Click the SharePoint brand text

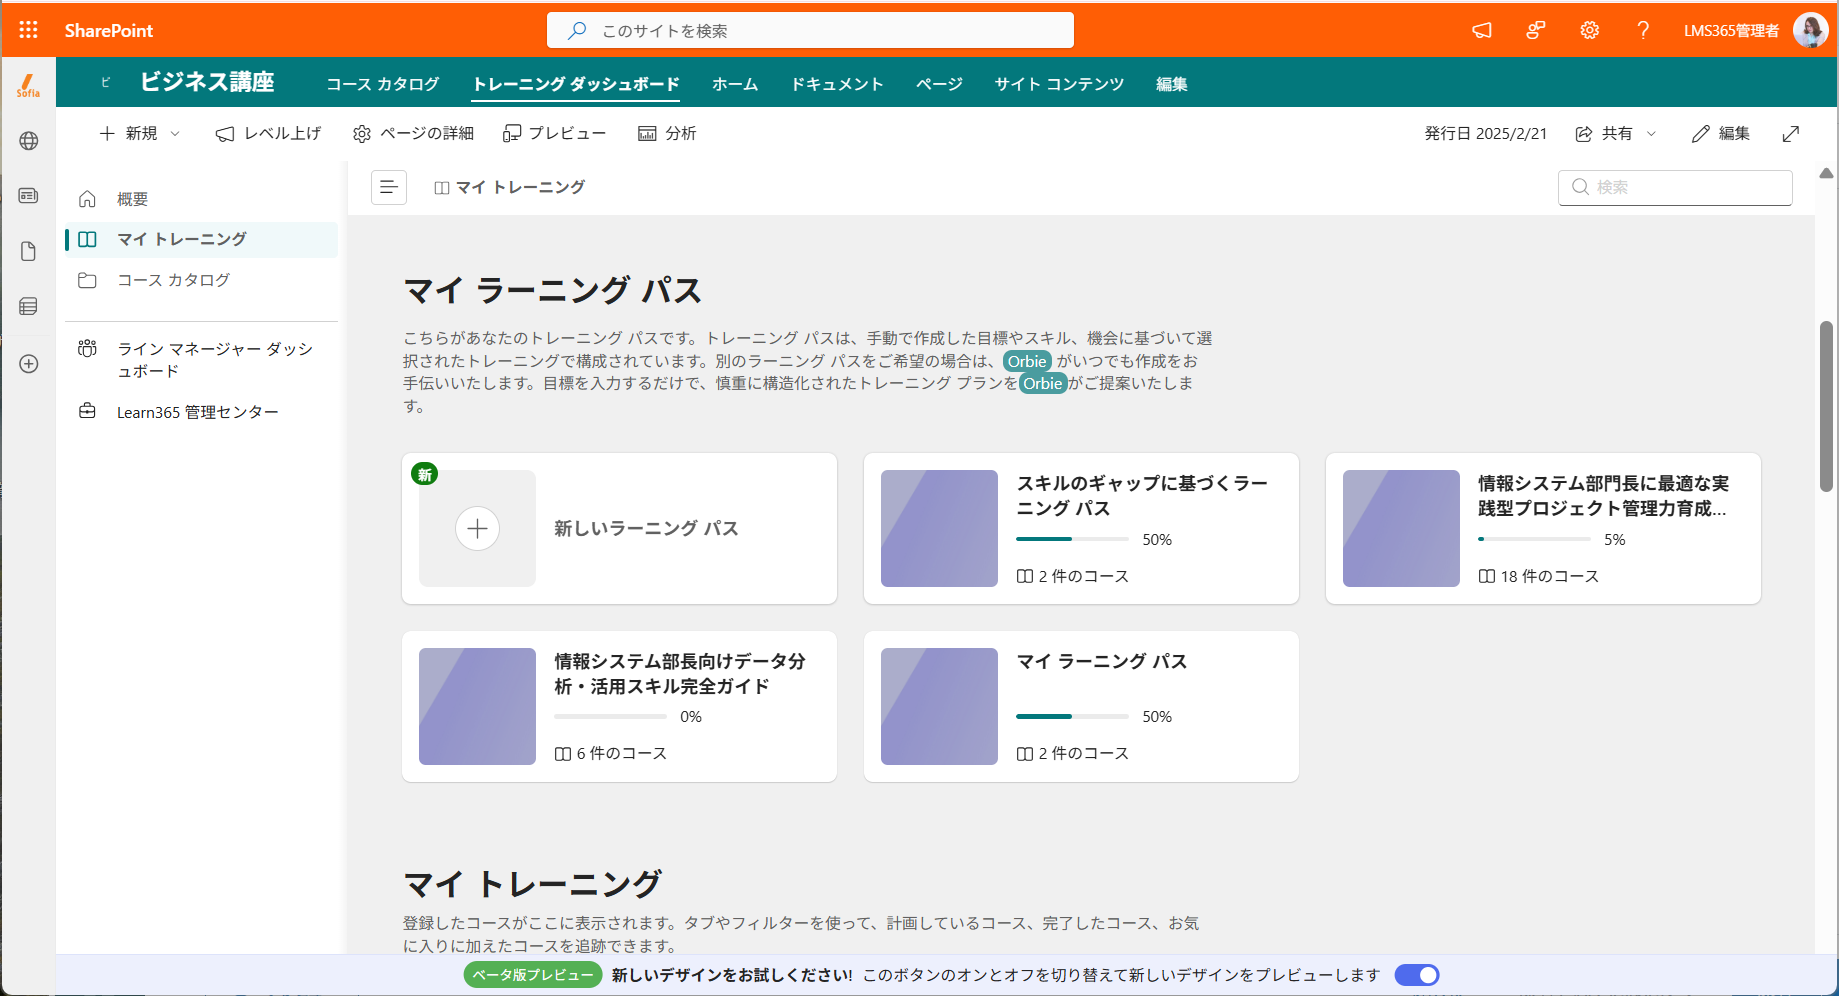click(109, 30)
